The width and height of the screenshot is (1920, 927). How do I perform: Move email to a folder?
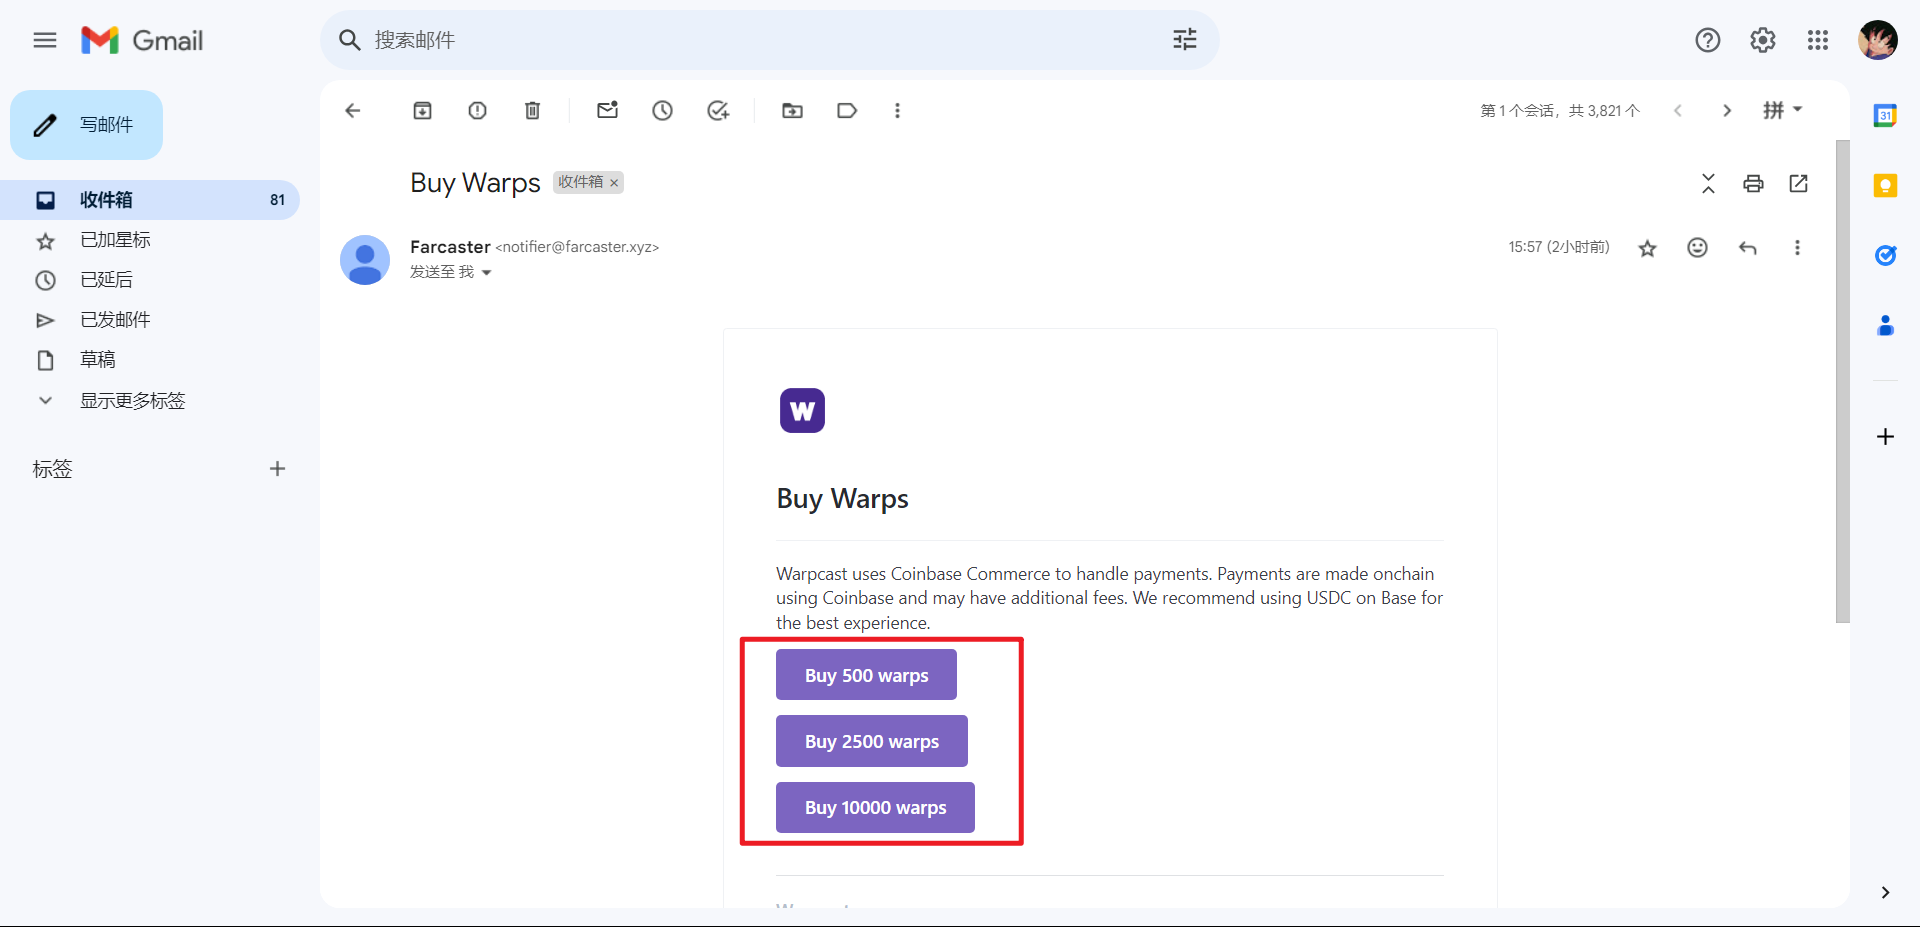[x=792, y=110]
